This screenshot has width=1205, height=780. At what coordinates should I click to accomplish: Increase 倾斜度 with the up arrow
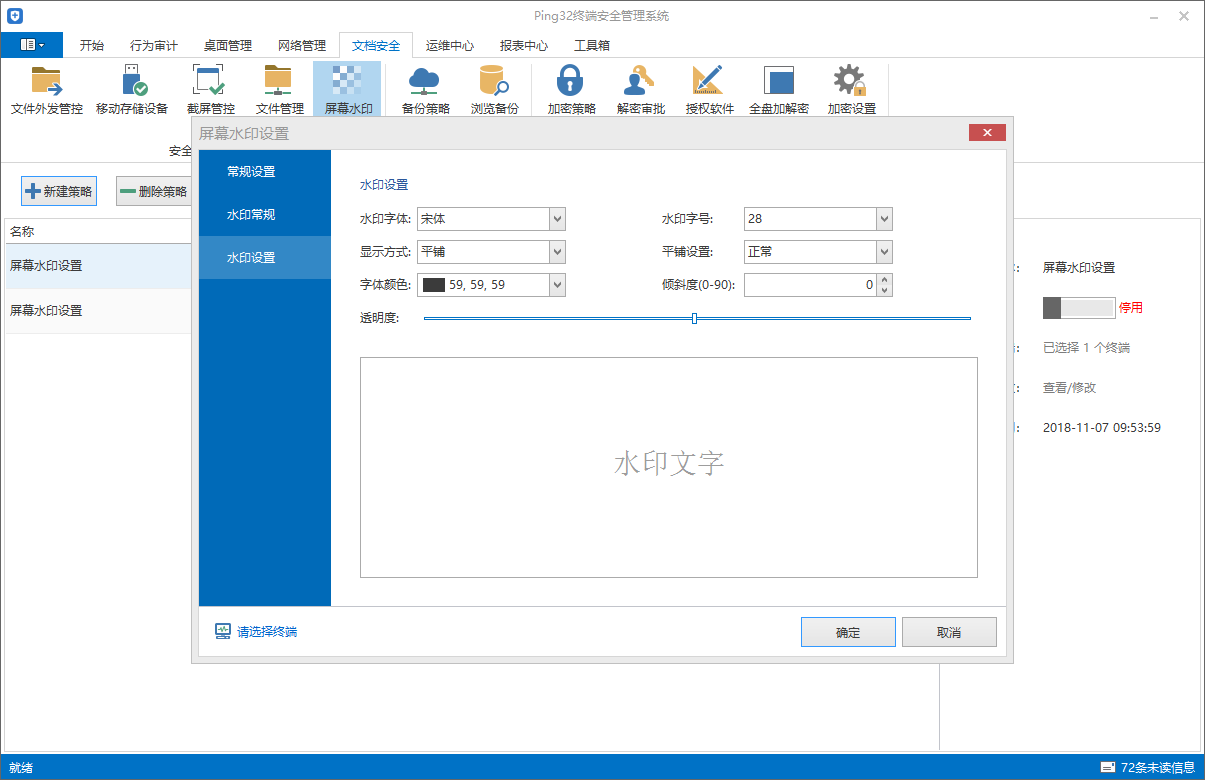pos(884,280)
